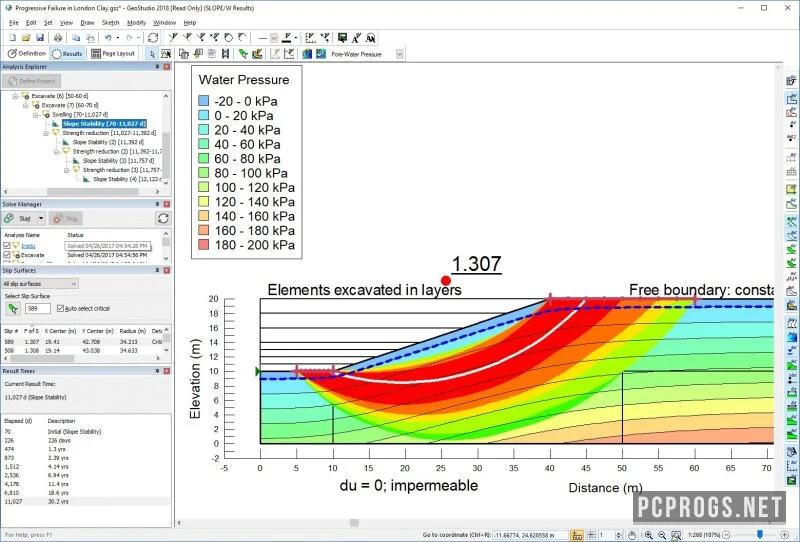
Task: Click the Insitu analysis link
Action: pyautogui.click(x=28, y=246)
